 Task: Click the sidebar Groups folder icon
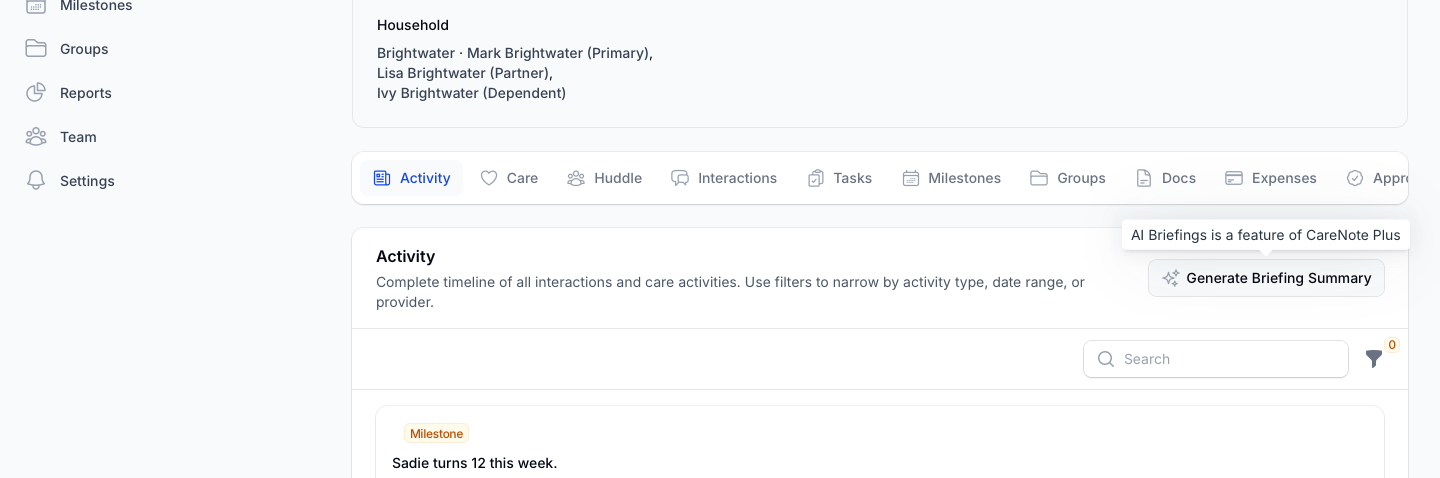(36, 49)
